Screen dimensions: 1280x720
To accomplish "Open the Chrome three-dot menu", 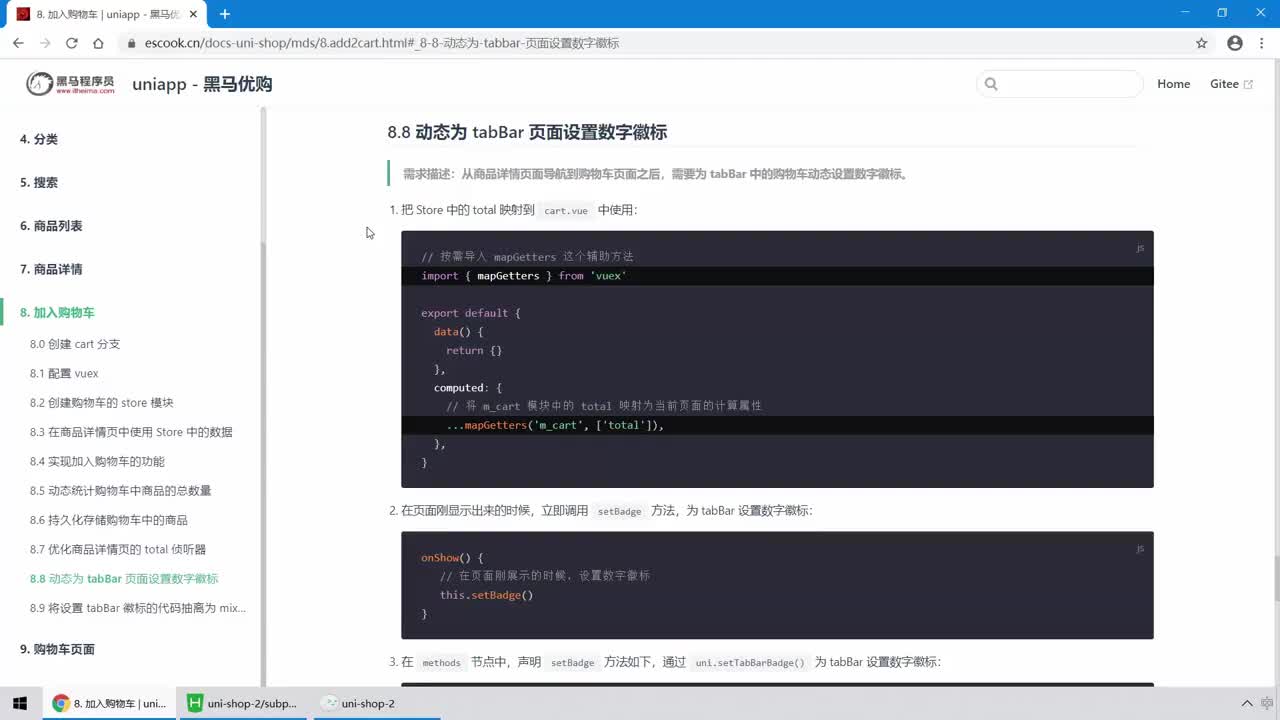I will point(1261,43).
